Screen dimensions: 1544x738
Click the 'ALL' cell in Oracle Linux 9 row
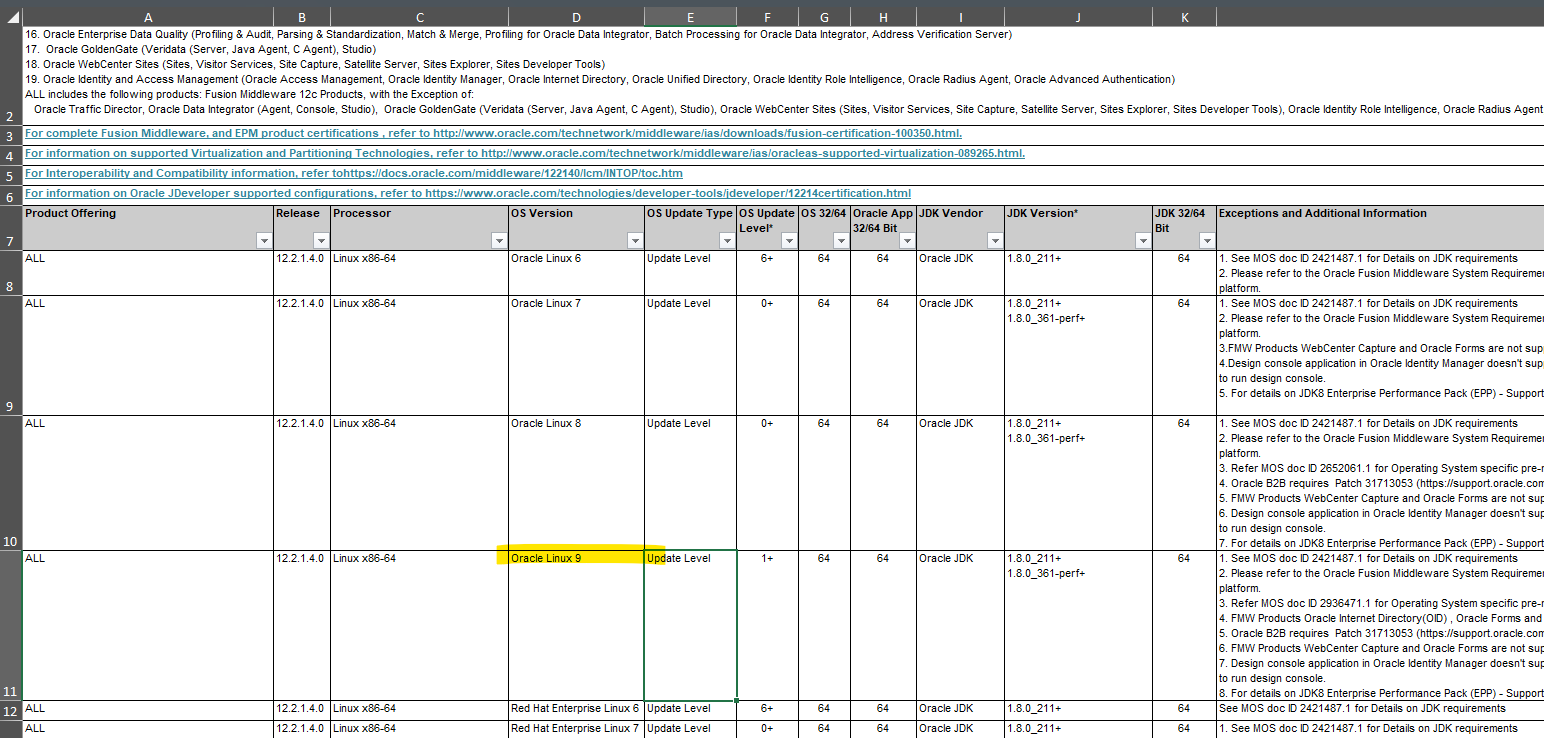pos(148,625)
